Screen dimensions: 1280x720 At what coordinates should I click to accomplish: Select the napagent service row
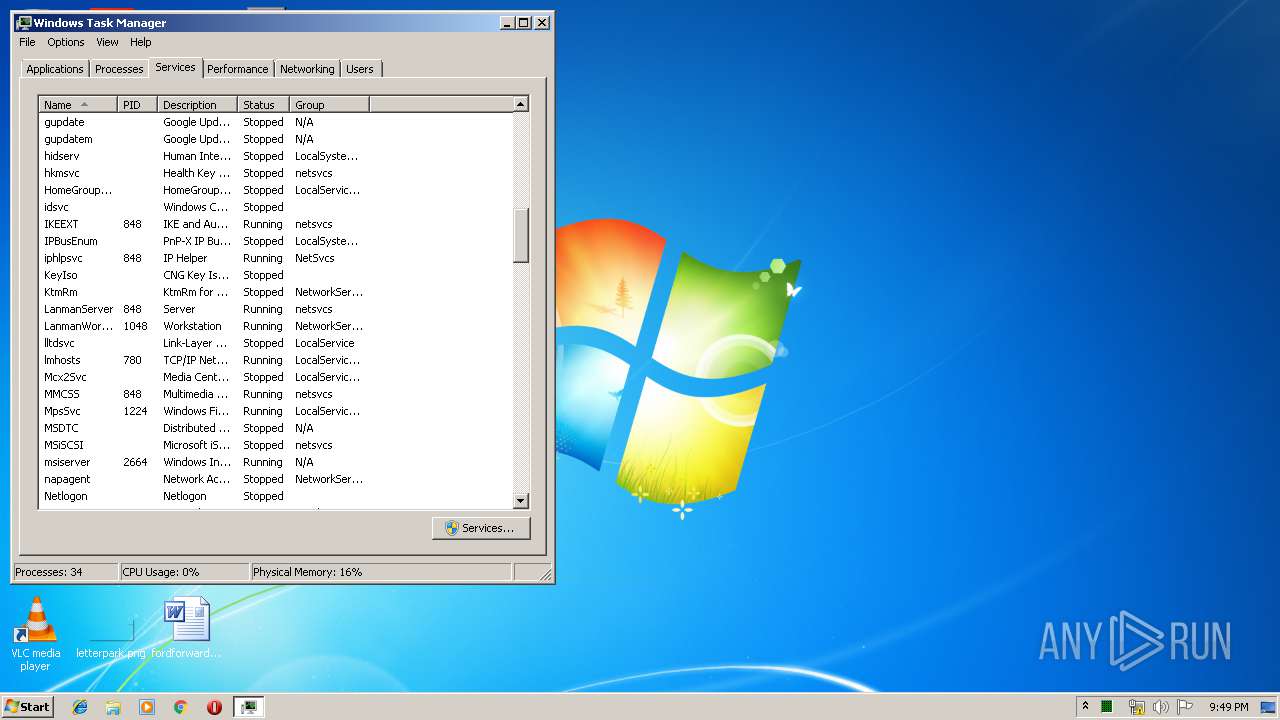tap(275, 479)
